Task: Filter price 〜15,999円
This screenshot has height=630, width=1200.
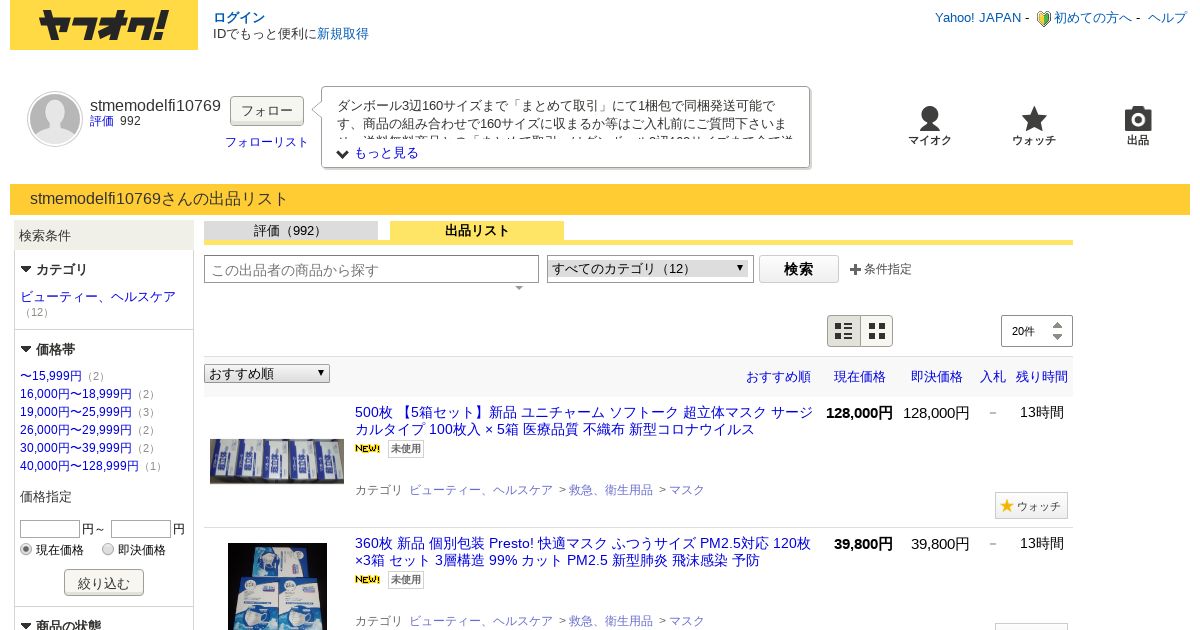Action: click(51, 376)
